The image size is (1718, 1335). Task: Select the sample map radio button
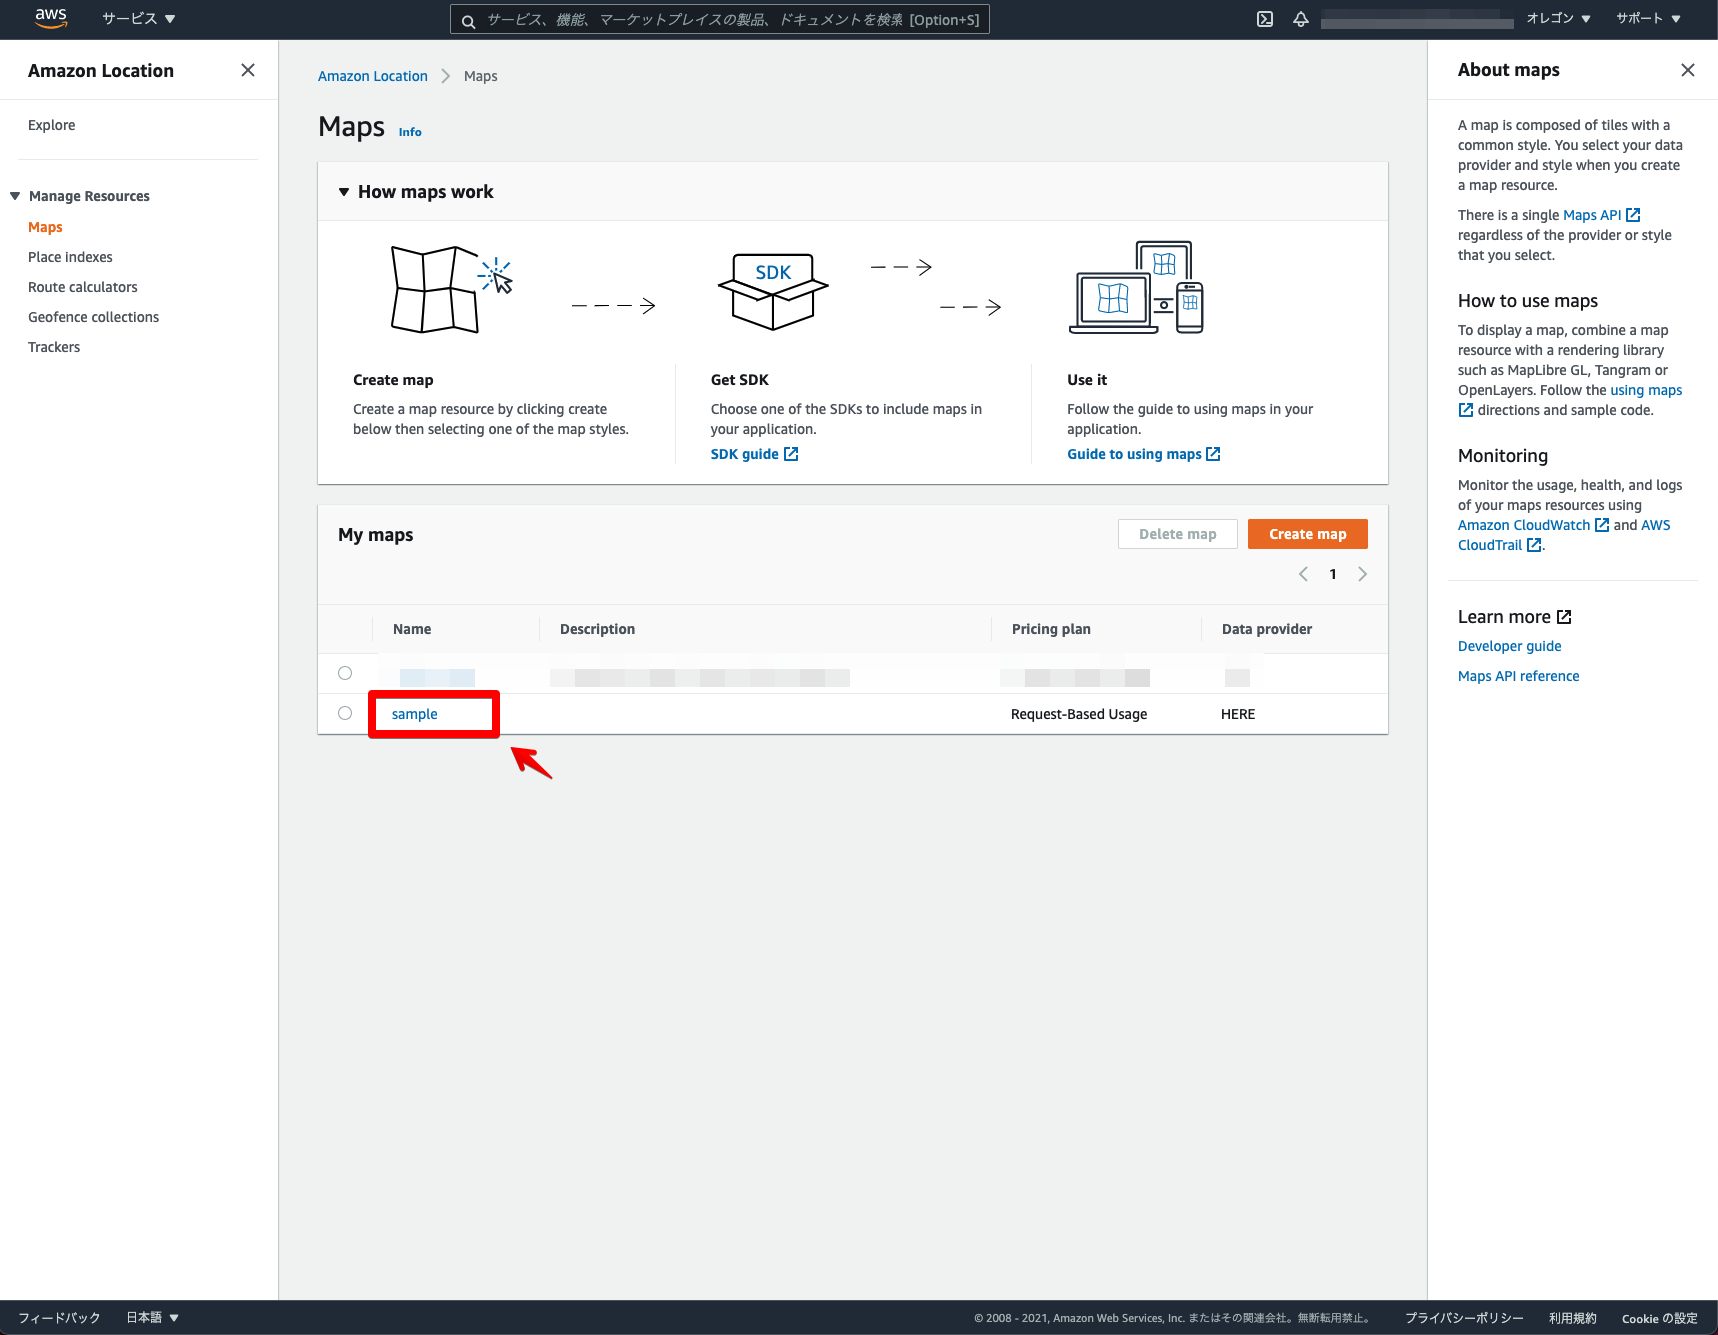(x=345, y=713)
